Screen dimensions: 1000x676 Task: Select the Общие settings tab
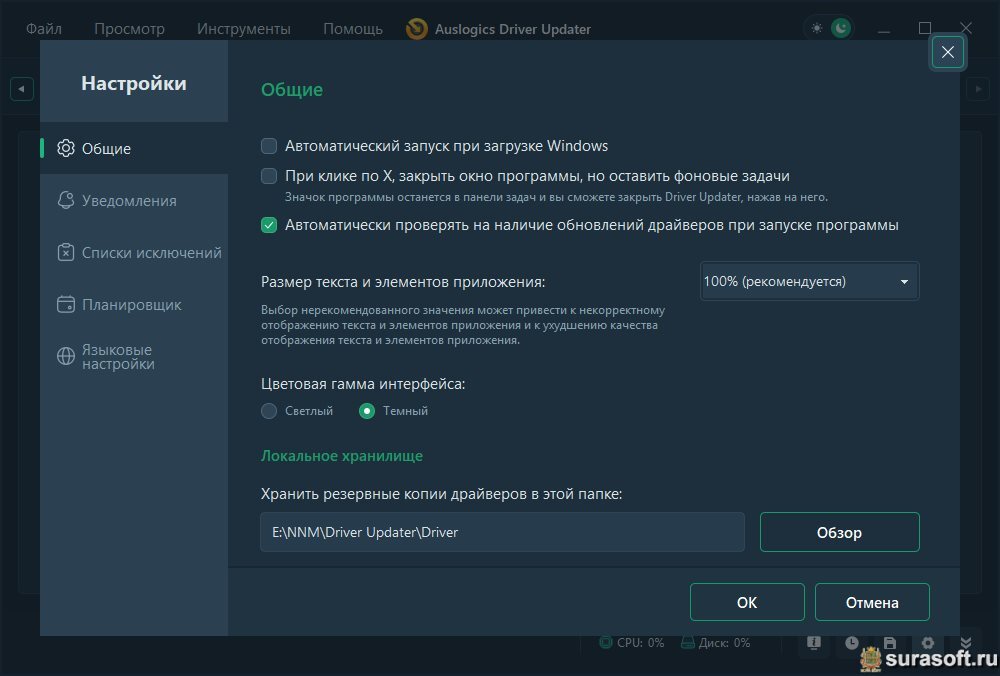click(x=134, y=148)
